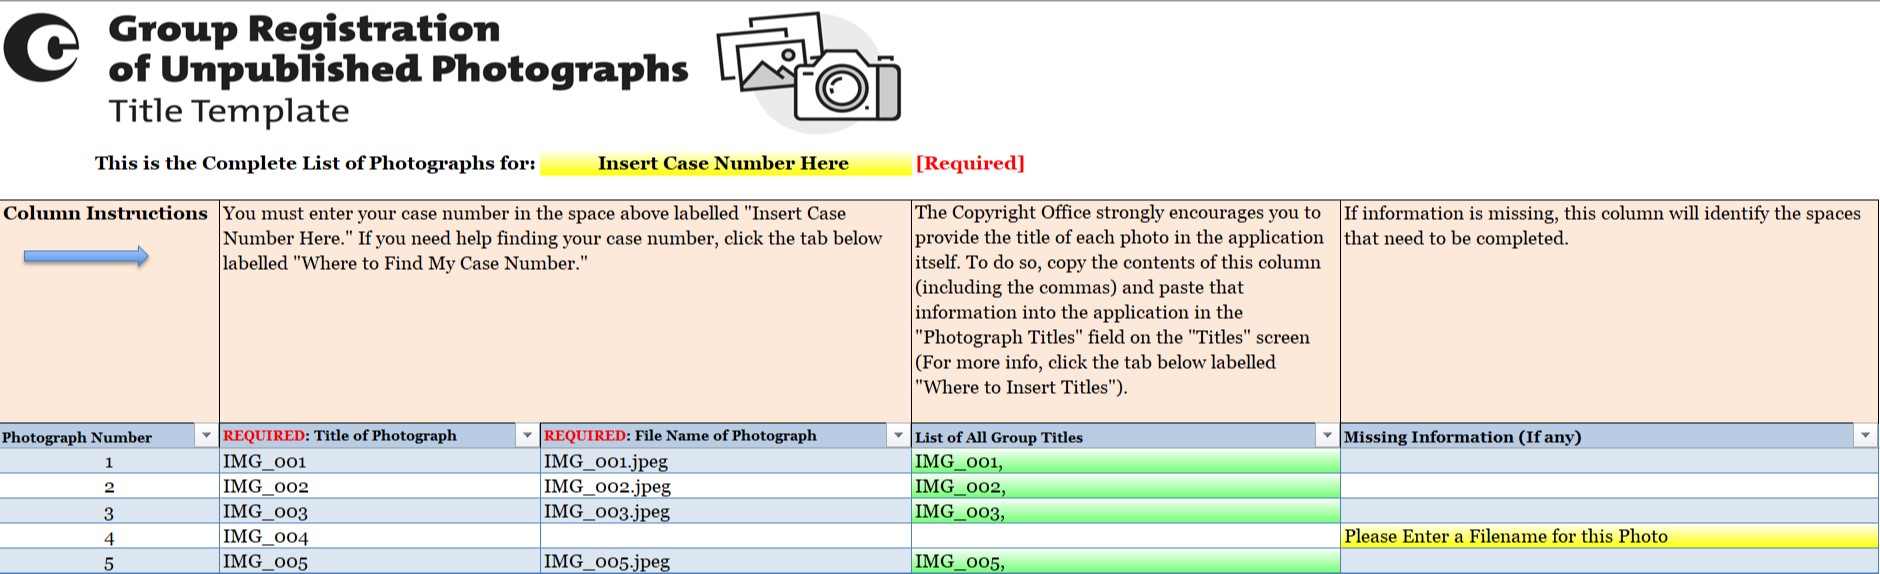
Task: Select title cell IMG_001
Action: [x=379, y=461]
